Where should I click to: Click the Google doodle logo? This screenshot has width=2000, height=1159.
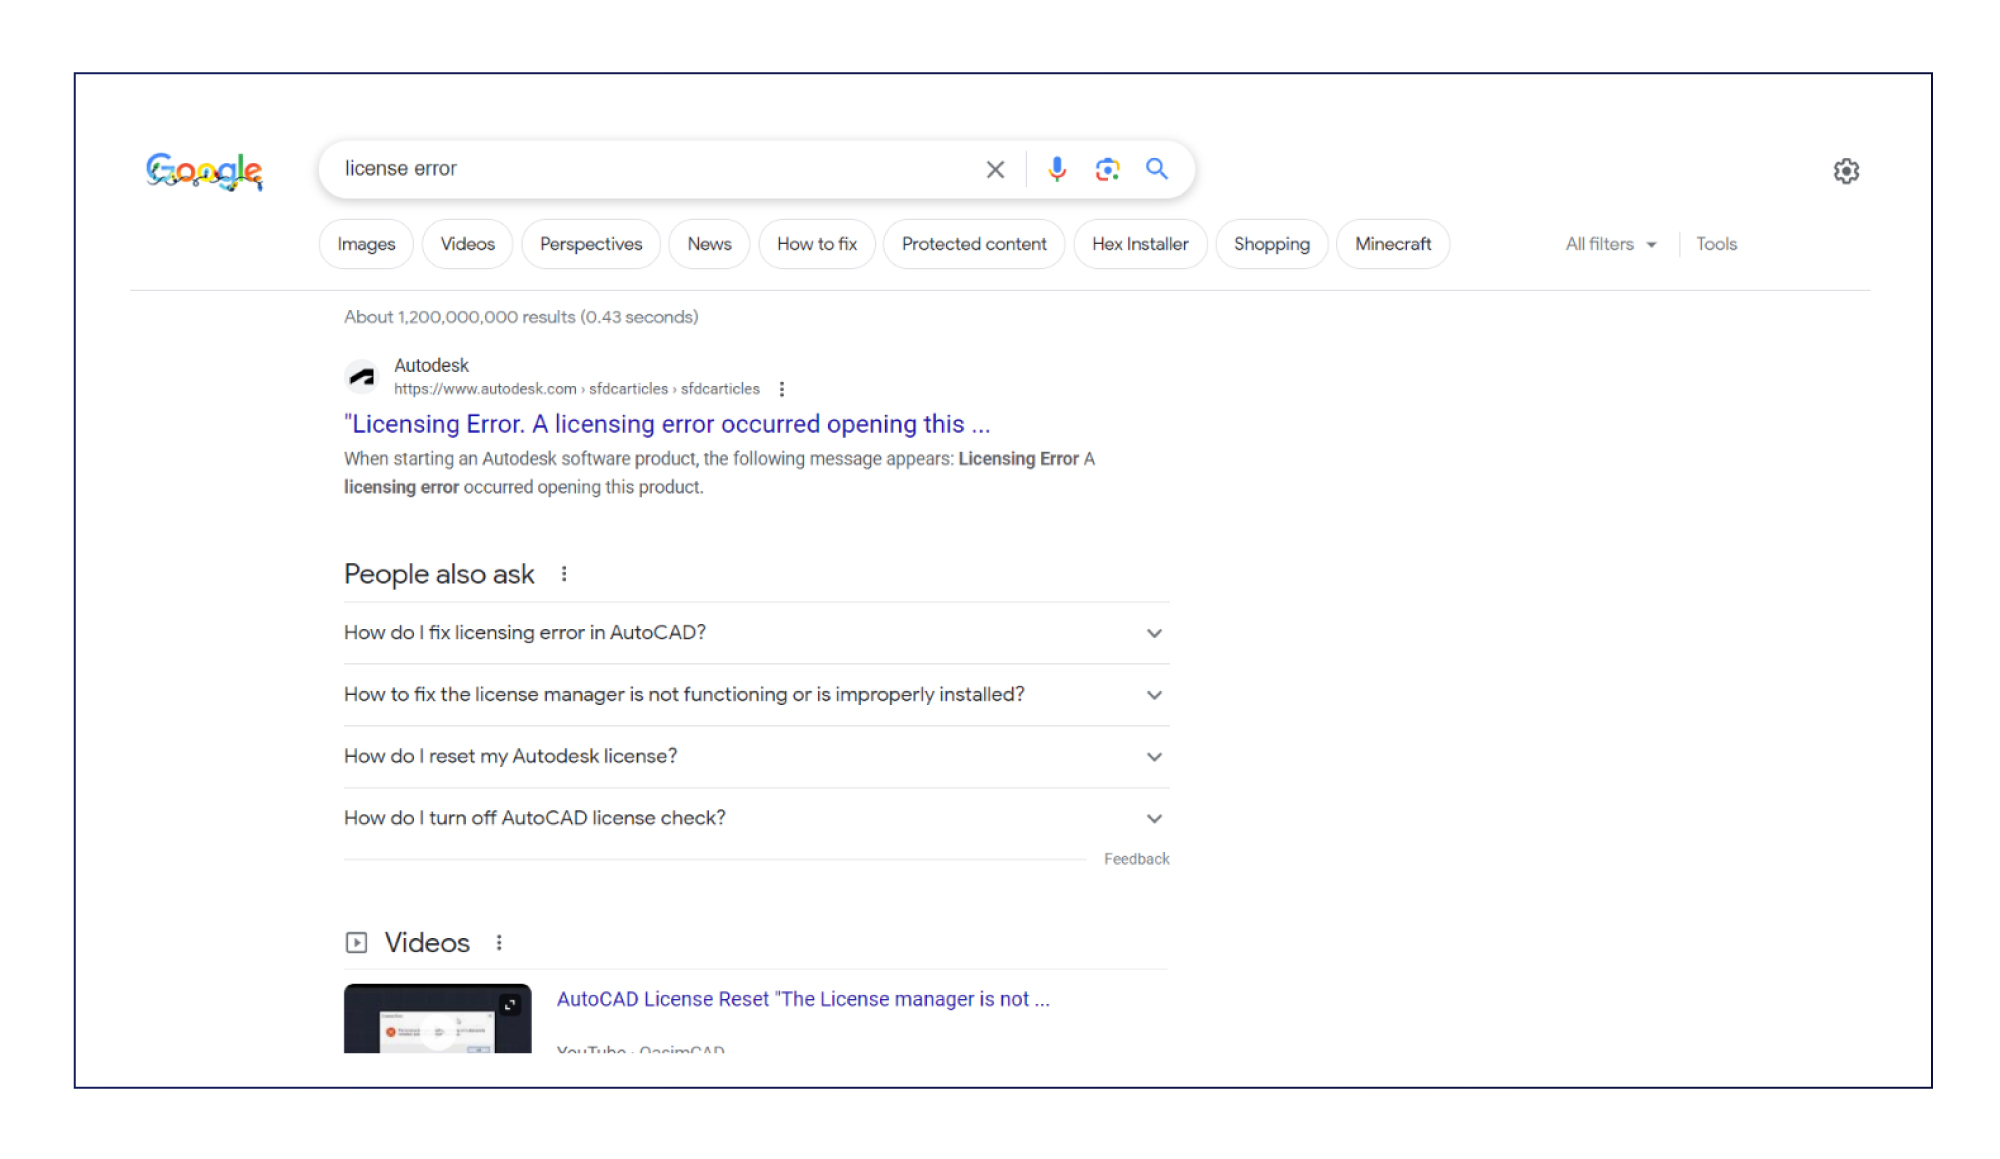pos(203,172)
